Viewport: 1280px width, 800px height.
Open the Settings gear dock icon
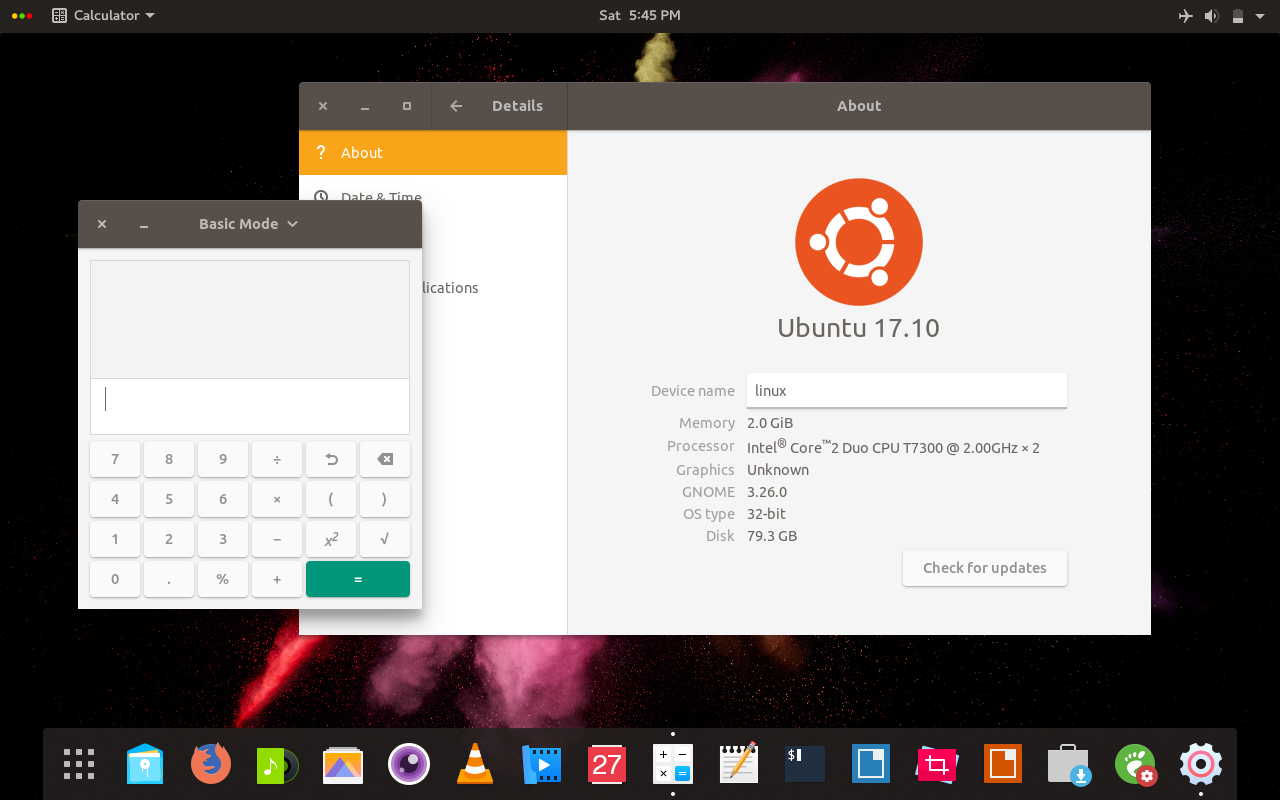pos(1201,764)
